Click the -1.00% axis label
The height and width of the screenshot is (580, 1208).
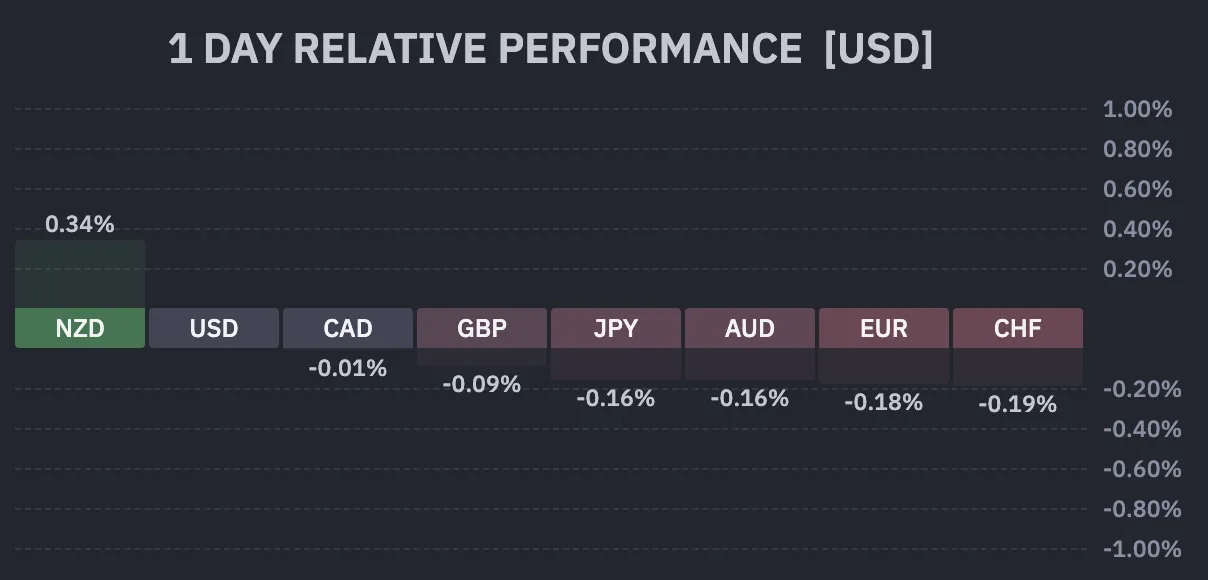tap(1141, 549)
